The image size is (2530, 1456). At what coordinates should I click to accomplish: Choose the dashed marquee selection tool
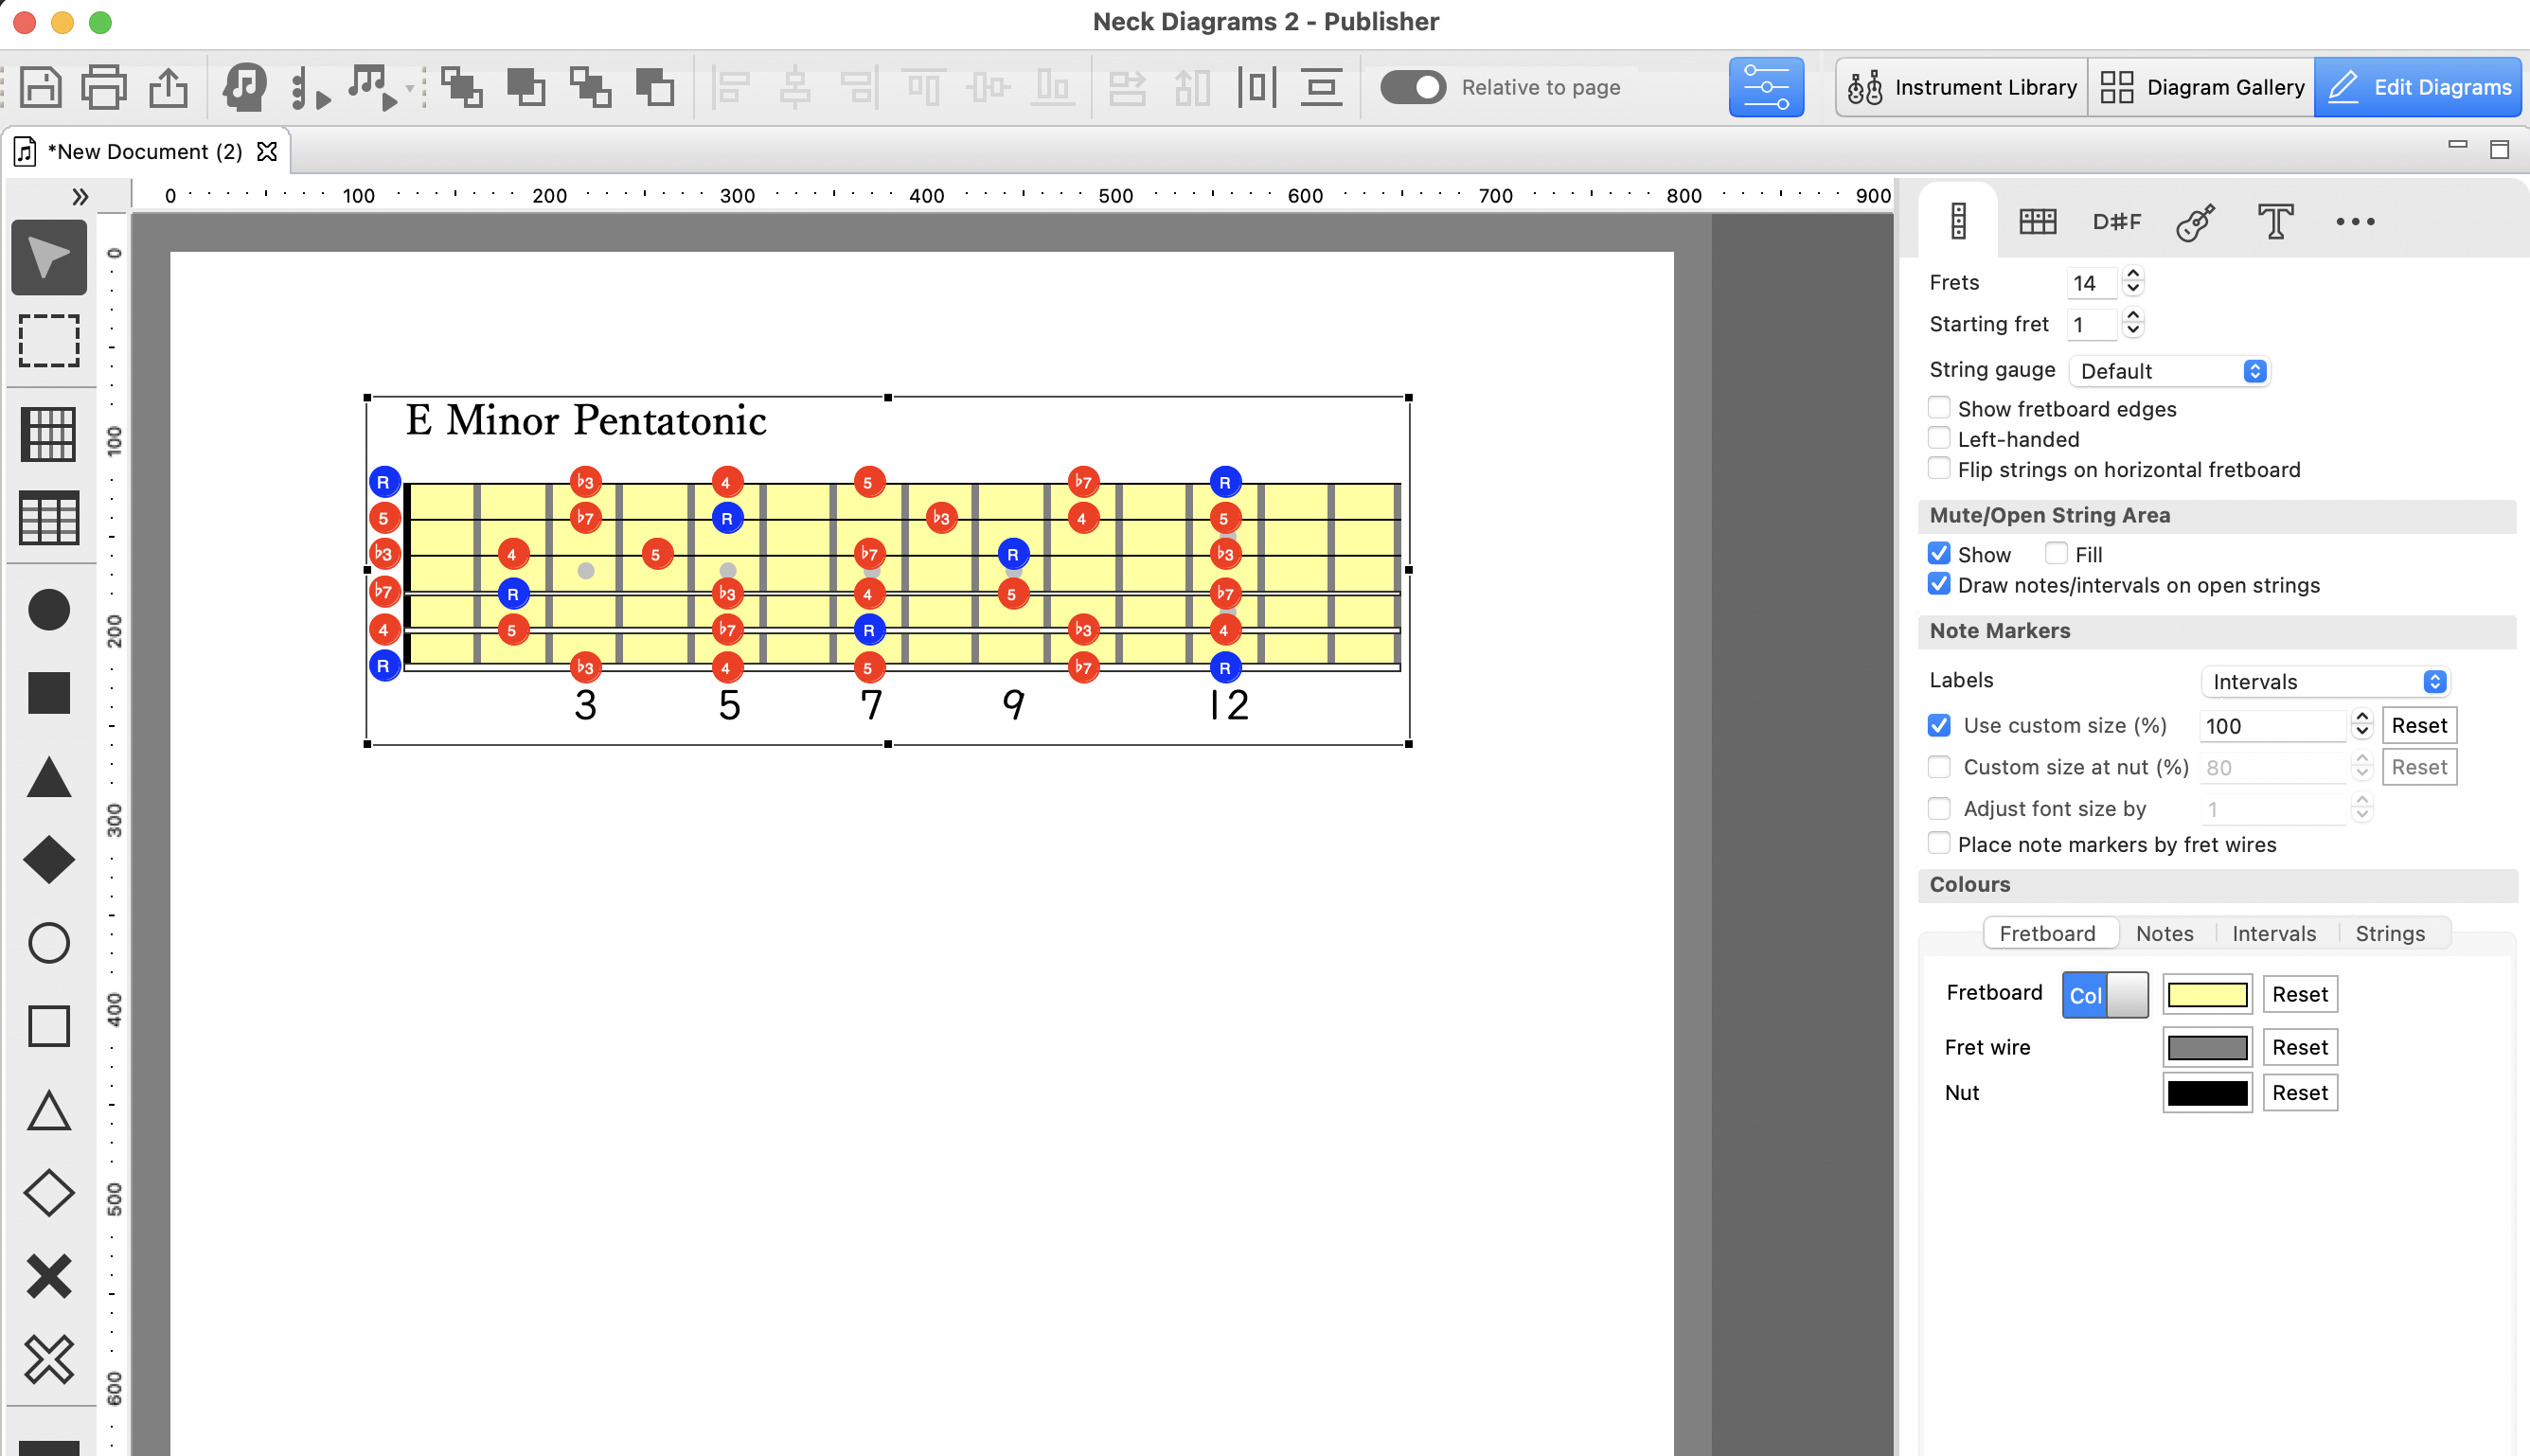coord(48,341)
